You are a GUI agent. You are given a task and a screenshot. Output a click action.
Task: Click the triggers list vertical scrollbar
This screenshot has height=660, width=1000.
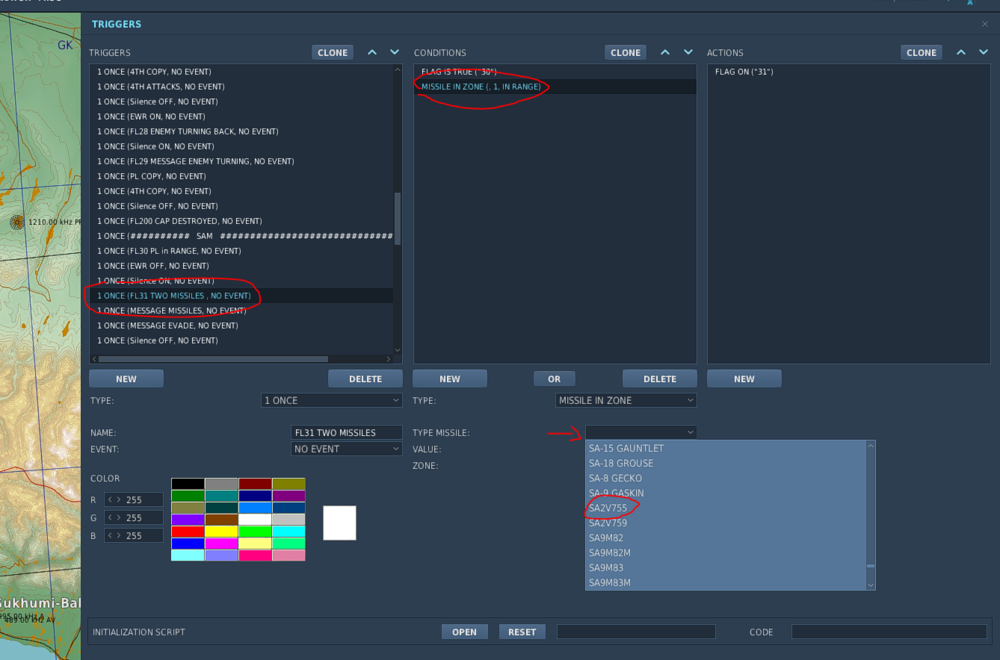[398, 219]
